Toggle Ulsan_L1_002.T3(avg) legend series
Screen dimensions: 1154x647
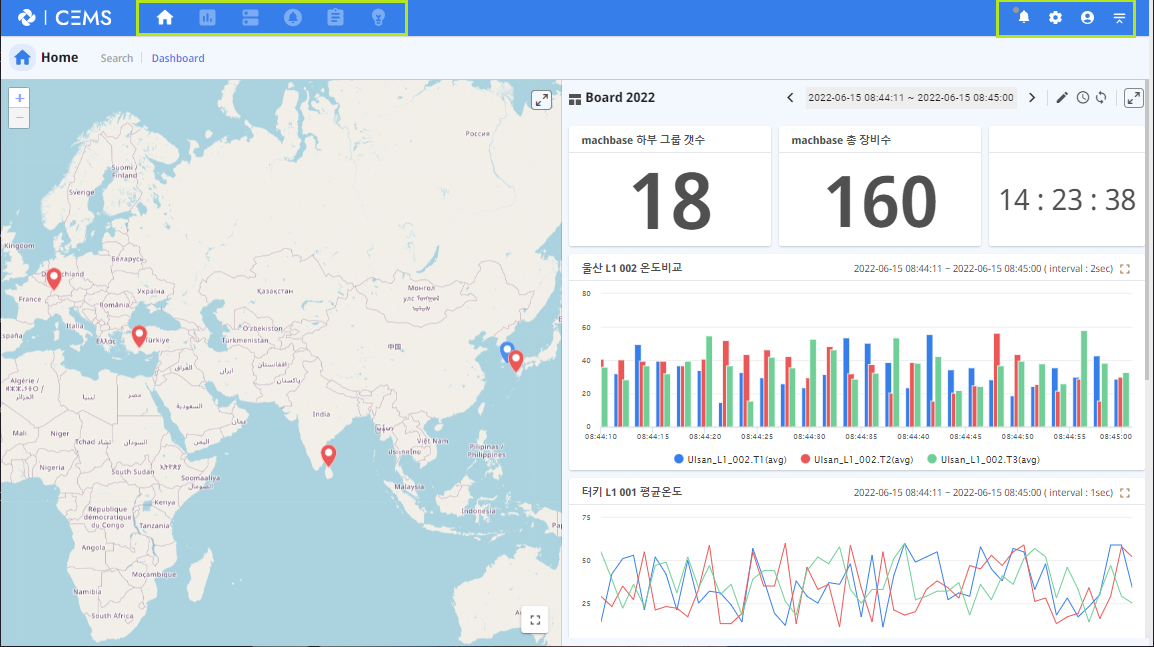tap(983, 459)
